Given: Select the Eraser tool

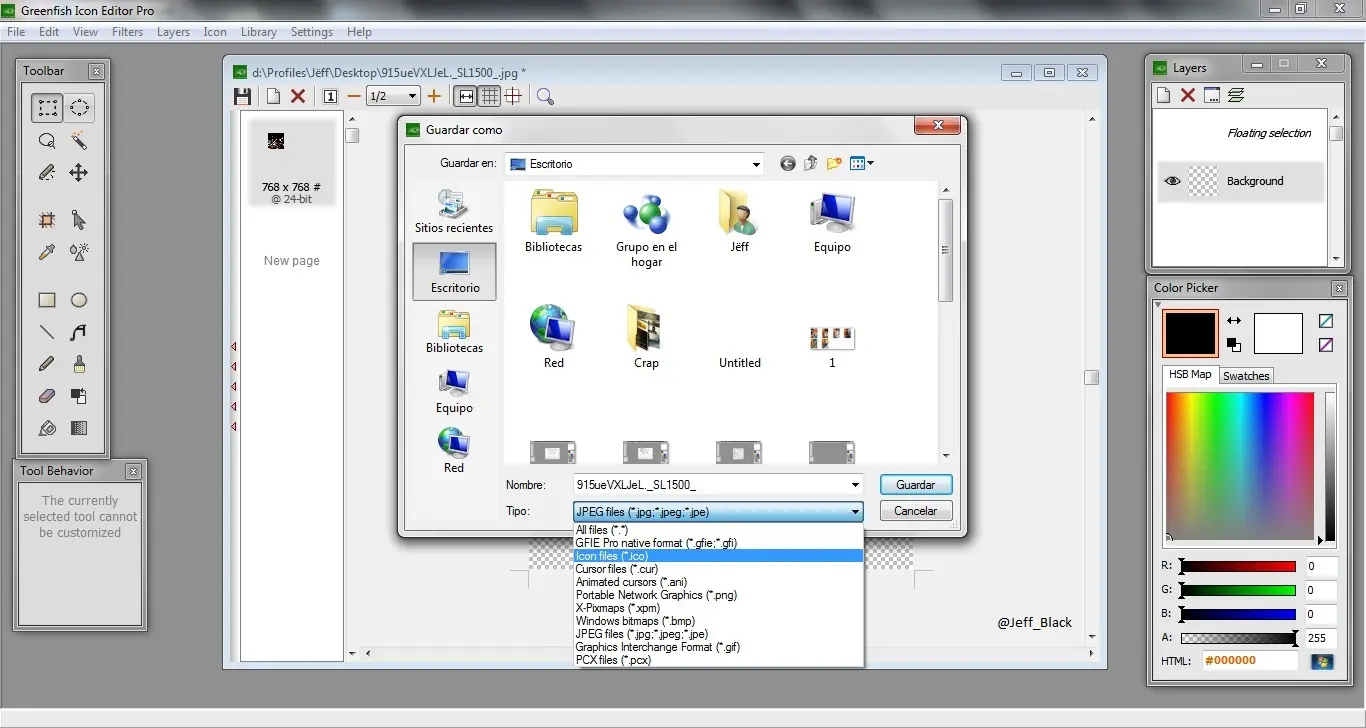Looking at the screenshot, I should tap(47, 396).
